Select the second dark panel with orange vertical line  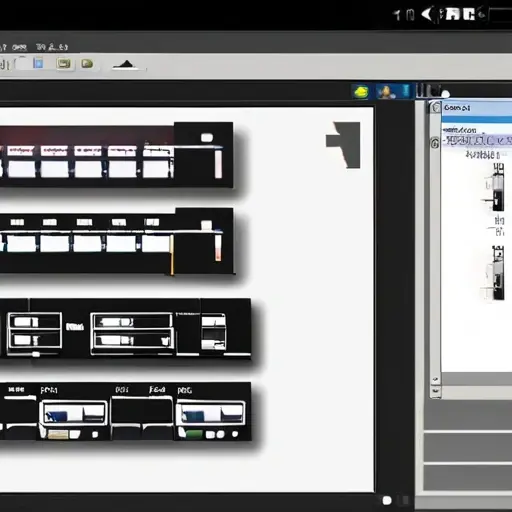(x=116, y=241)
